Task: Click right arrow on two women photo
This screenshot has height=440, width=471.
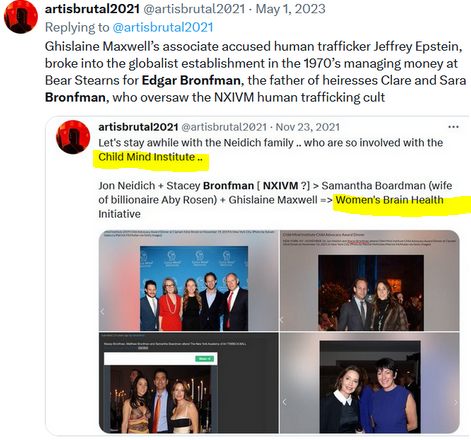Action: 455,402
